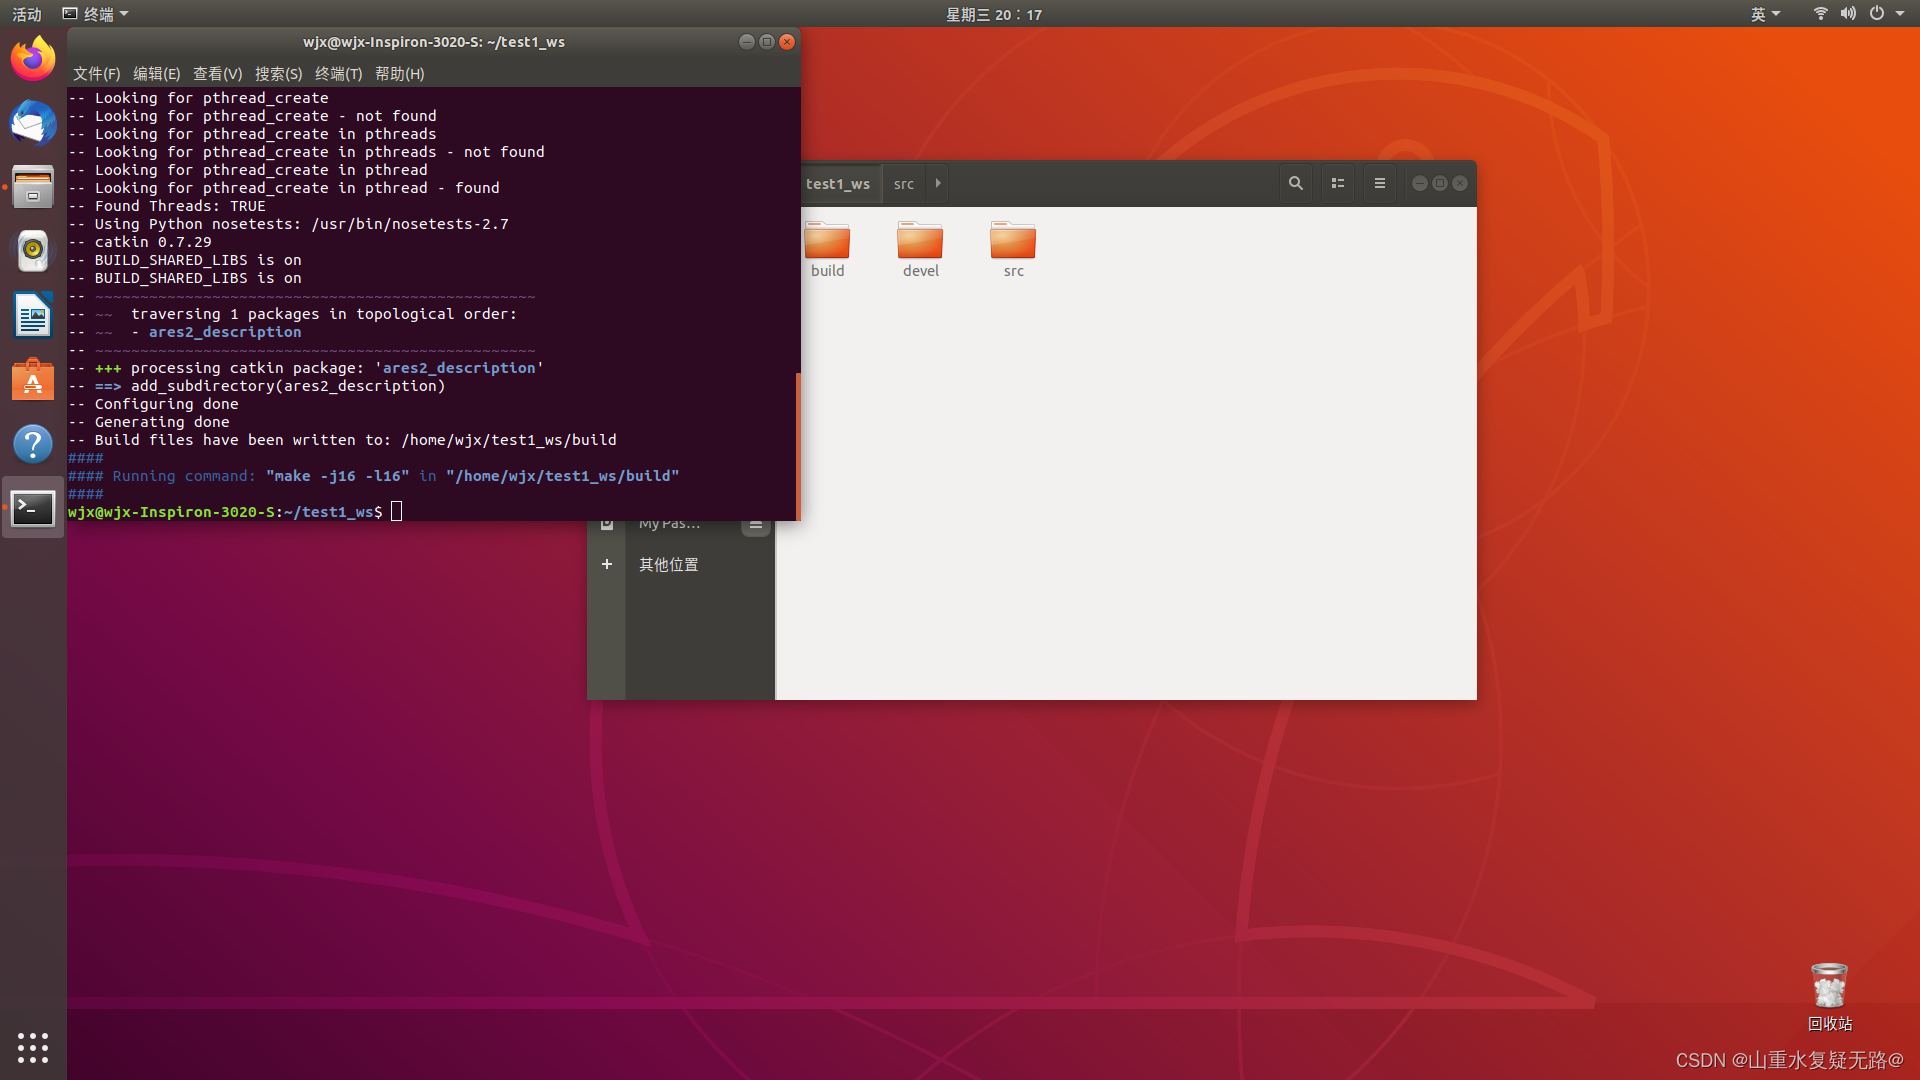Maximize the terminal window
The height and width of the screenshot is (1080, 1920).
coord(767,42)
